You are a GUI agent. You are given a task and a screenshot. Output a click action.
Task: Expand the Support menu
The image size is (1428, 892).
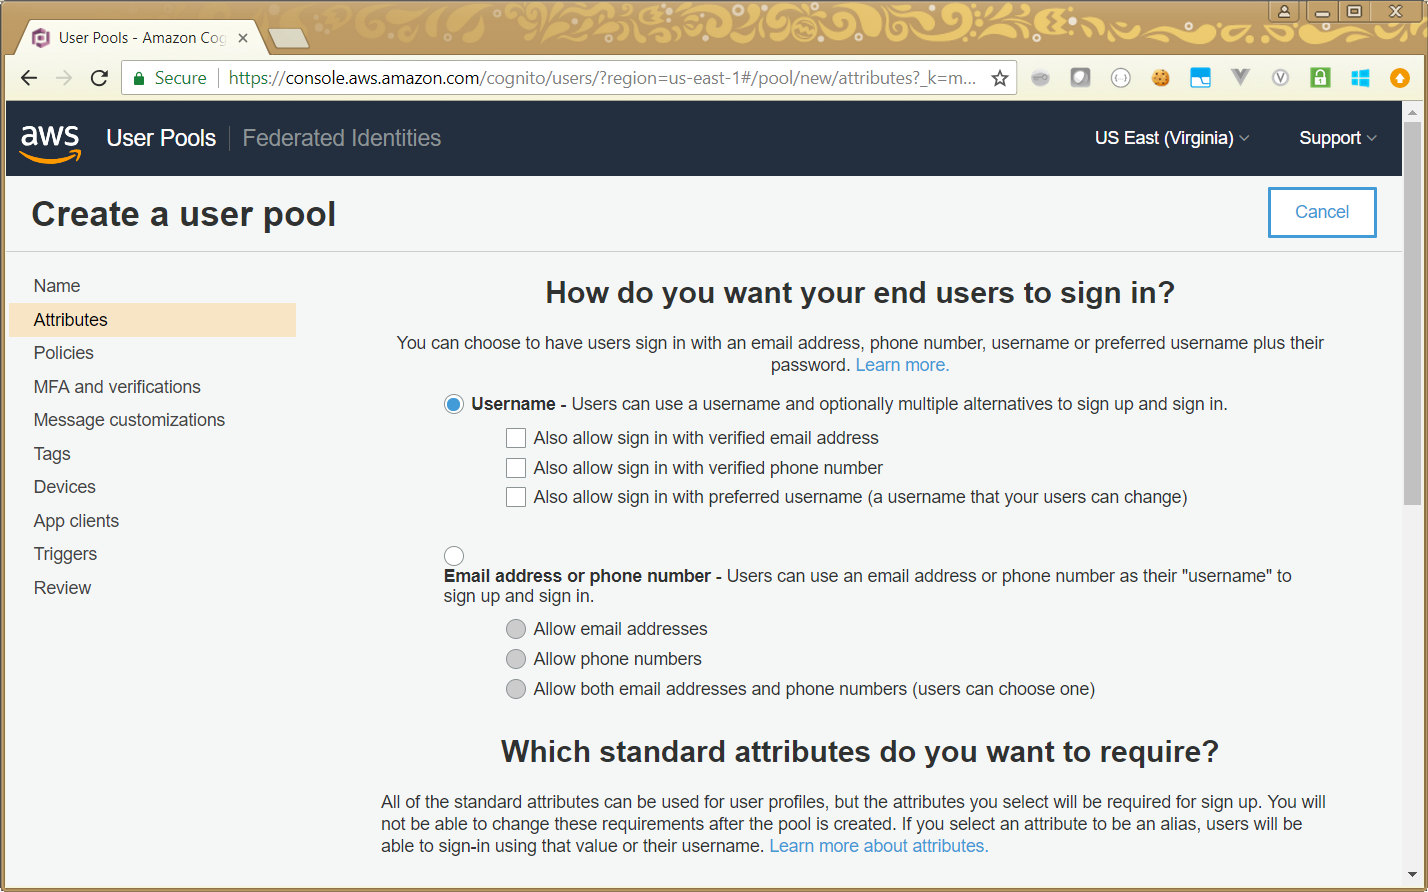coord(1337,138)
